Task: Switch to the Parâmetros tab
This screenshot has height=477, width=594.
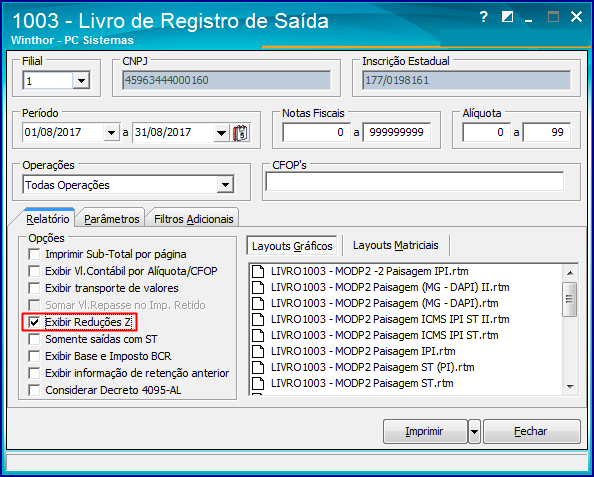Action: click(112, 219)
